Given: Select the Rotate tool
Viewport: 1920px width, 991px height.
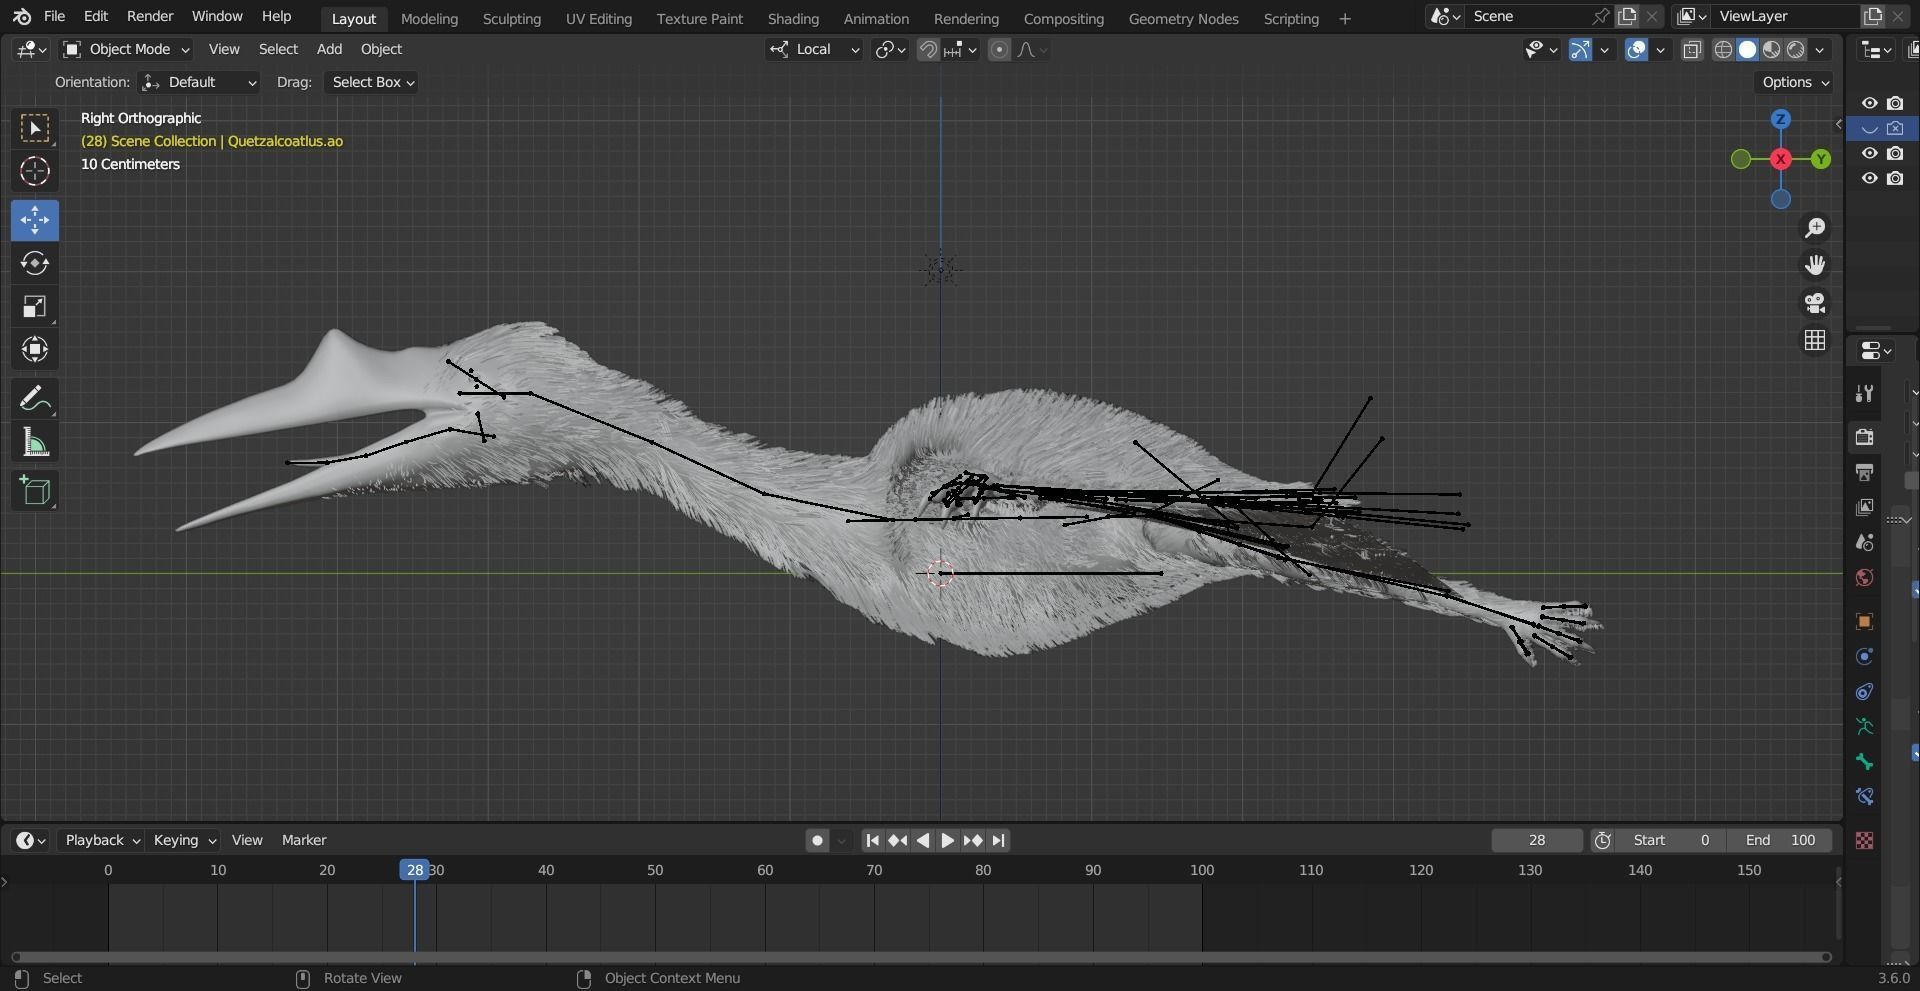Looking at the screenshot, I should click(x=35, y=263).
